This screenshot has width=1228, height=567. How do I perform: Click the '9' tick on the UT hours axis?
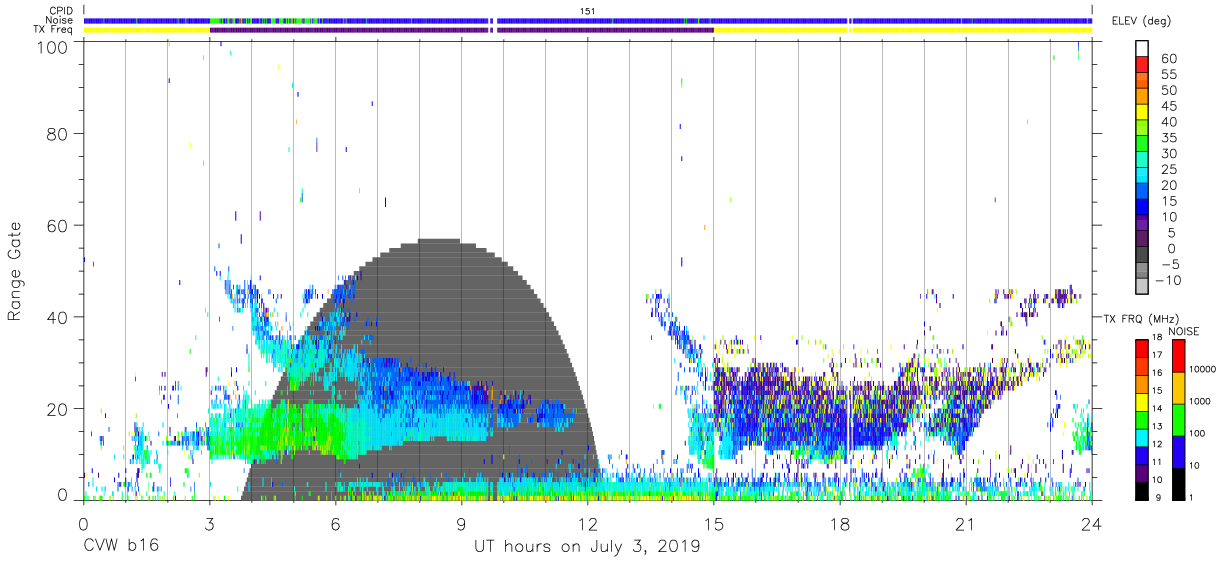461,523
